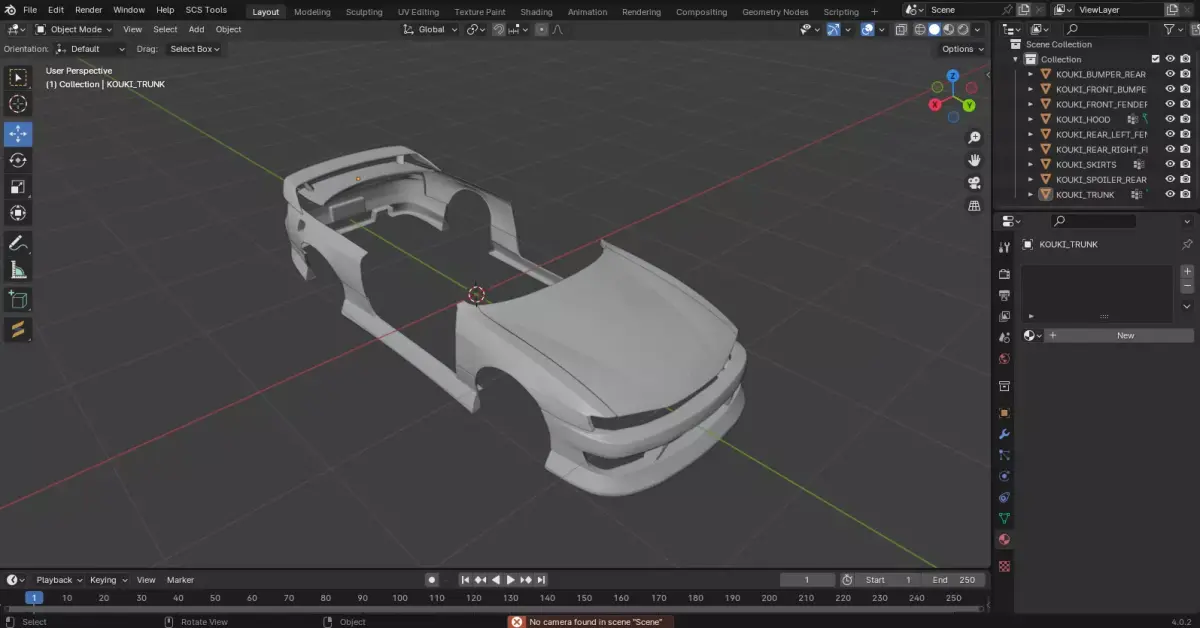Open the Modifiers wrench tab
Viewport: 1200px width, 628px height.
click(1004, 434)
